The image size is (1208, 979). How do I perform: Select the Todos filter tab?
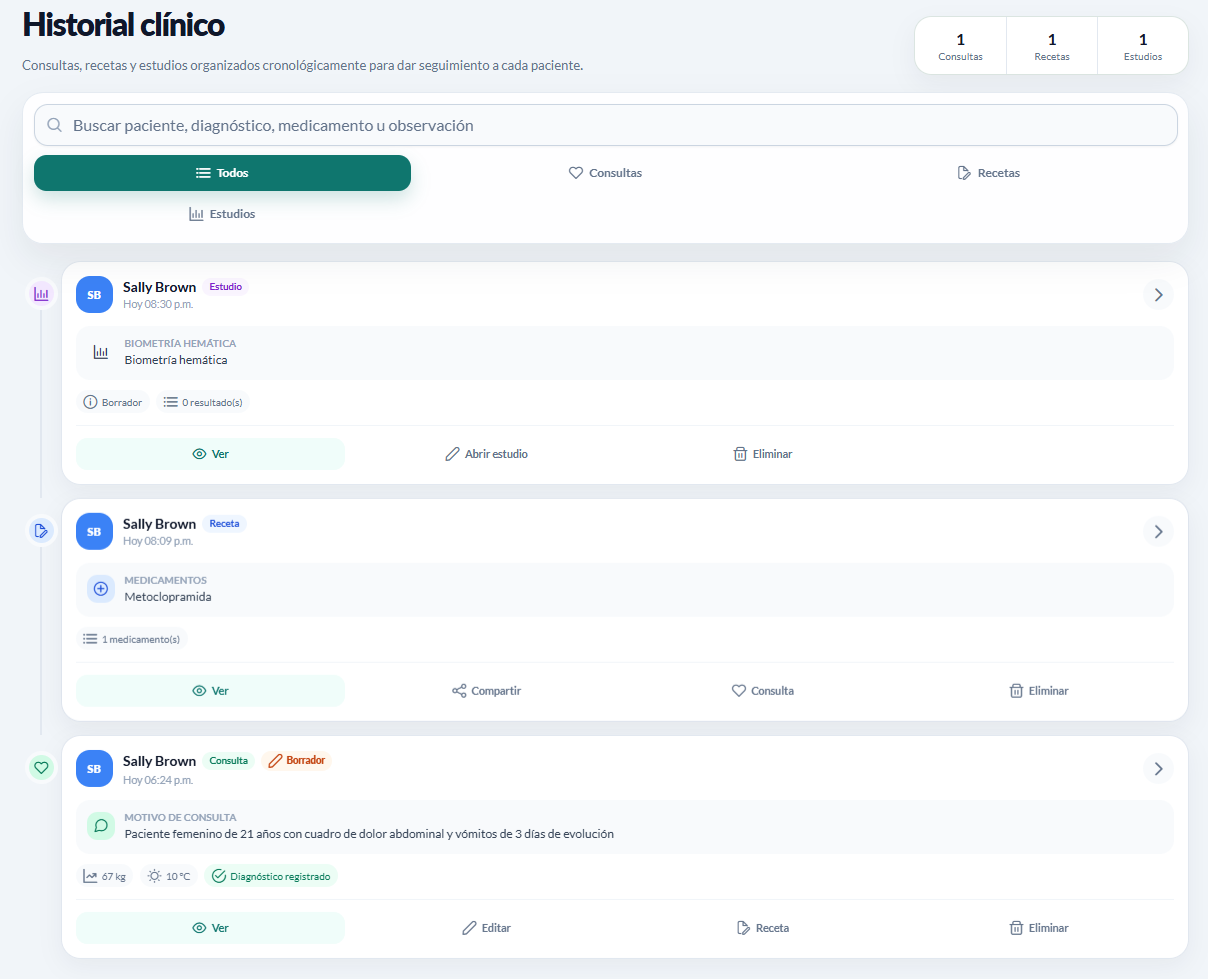click(222, 173)
